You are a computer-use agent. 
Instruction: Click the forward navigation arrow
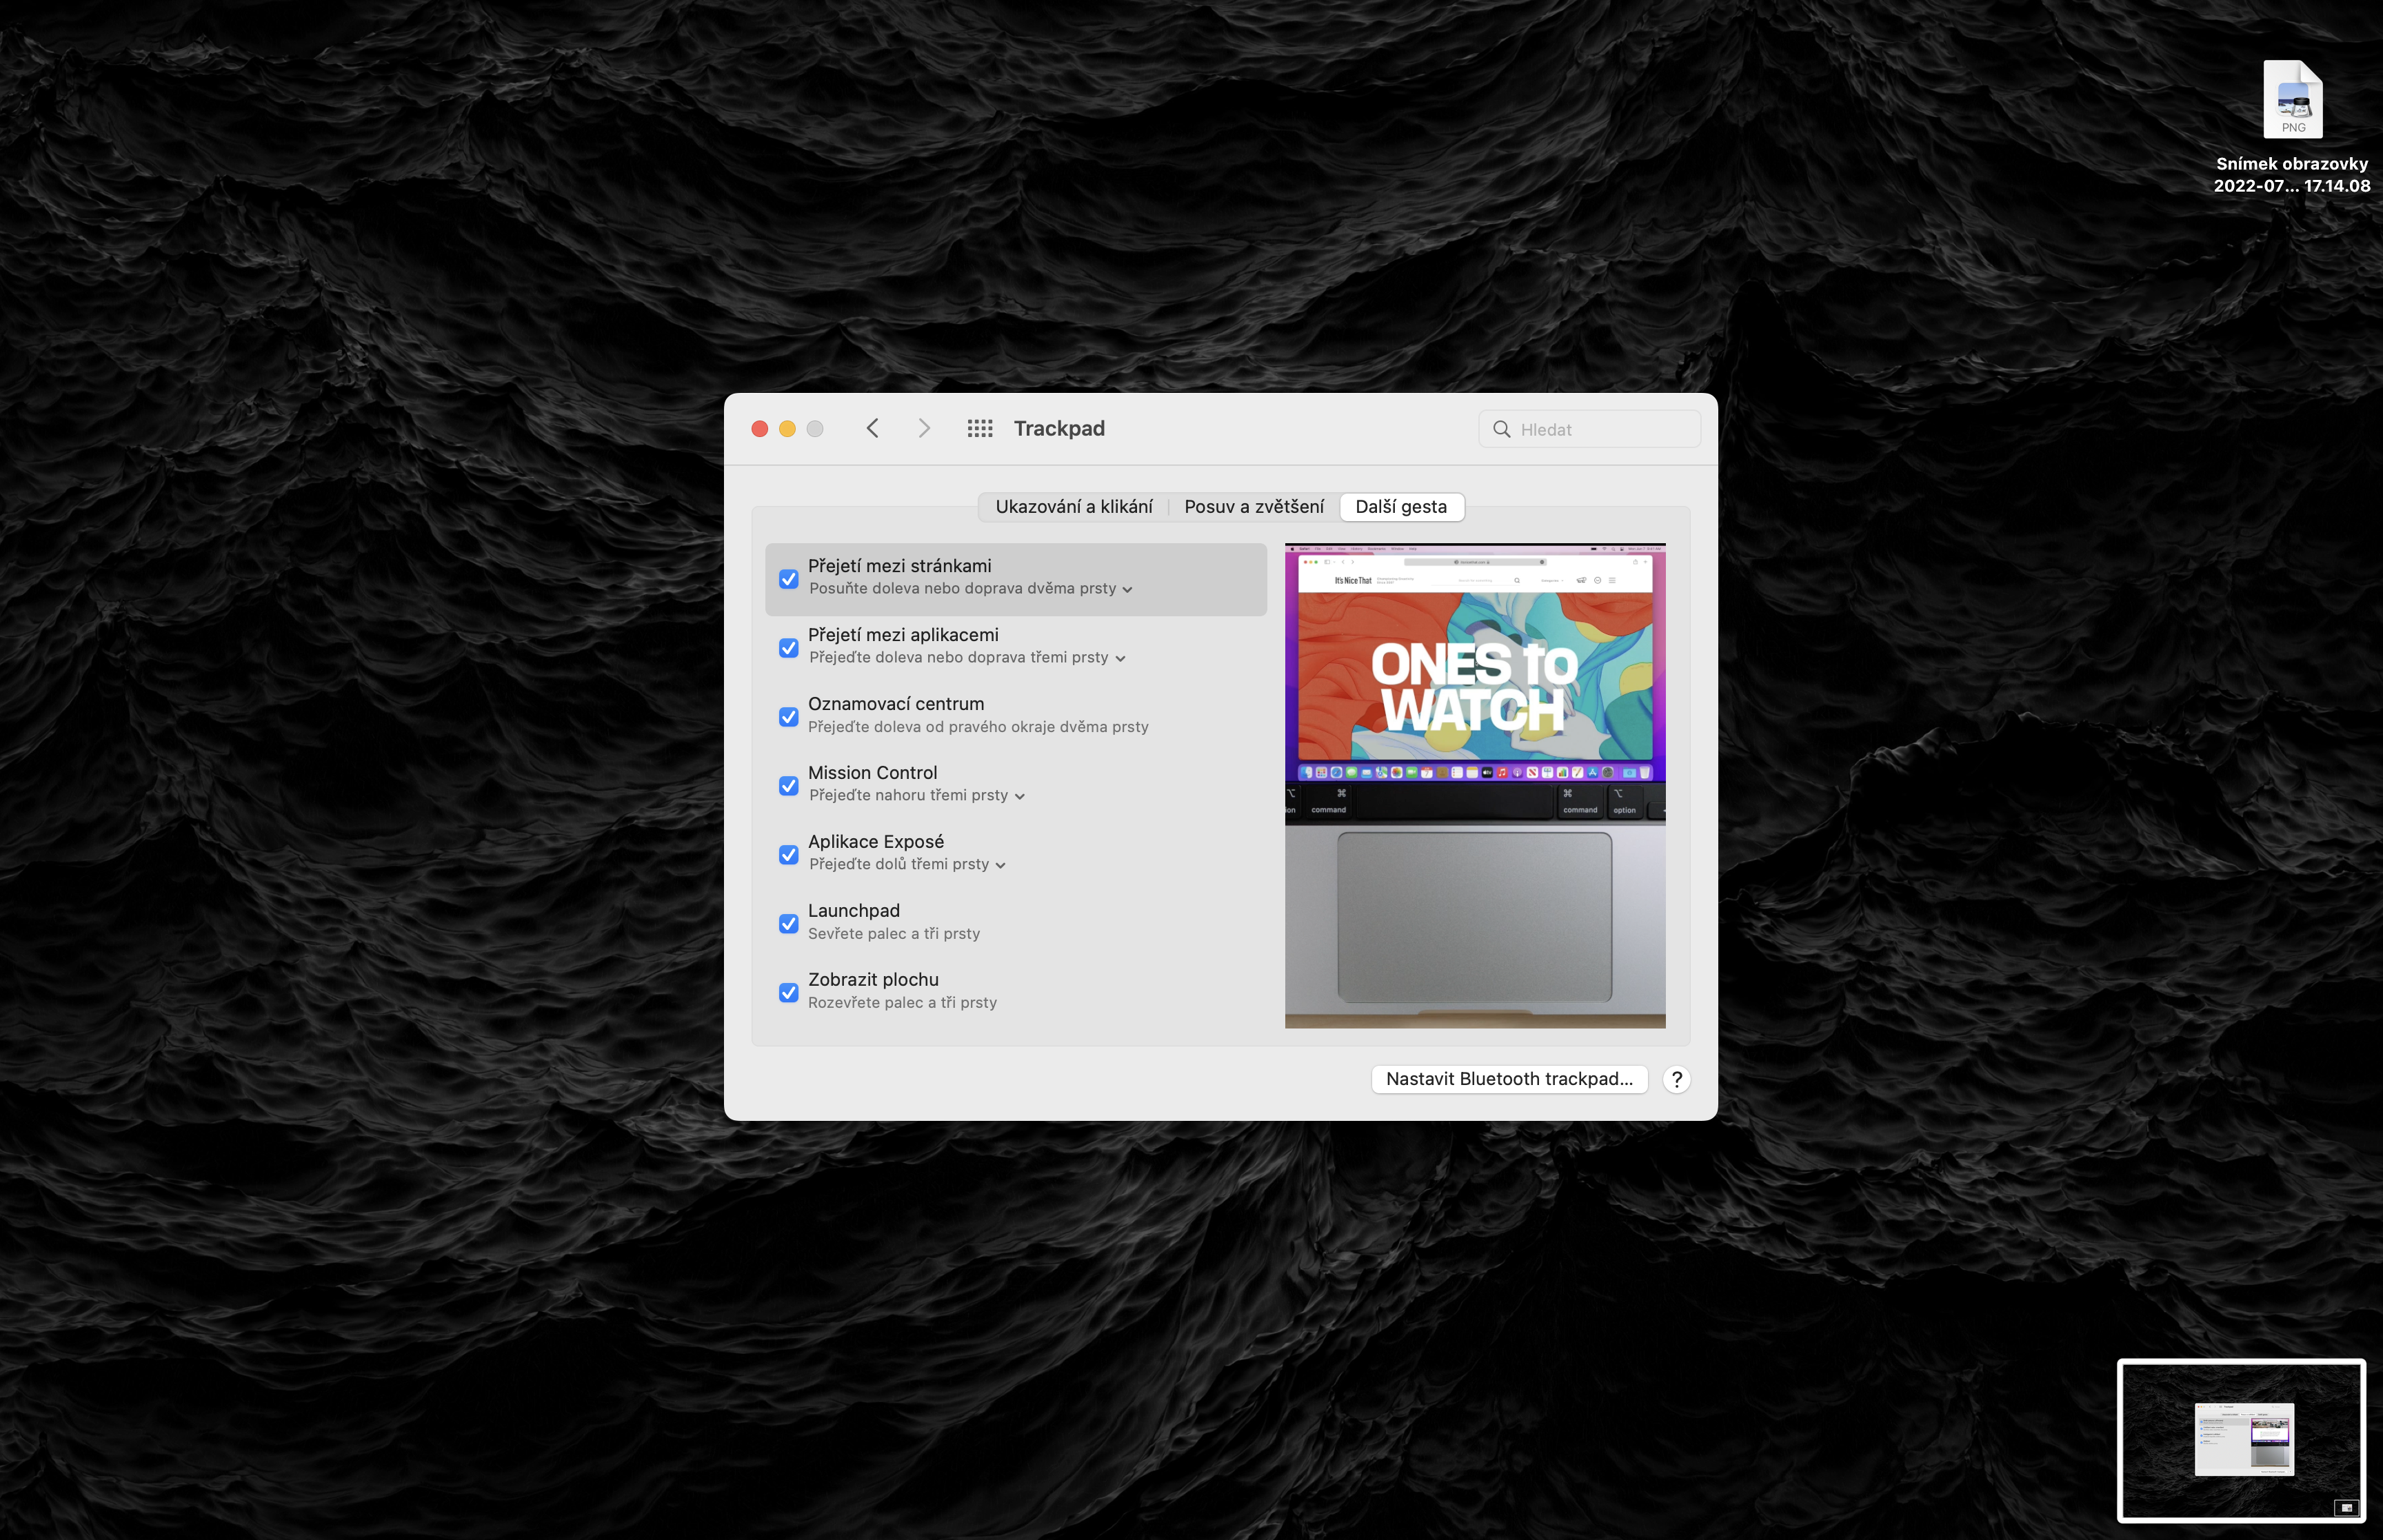pos(923,428)
